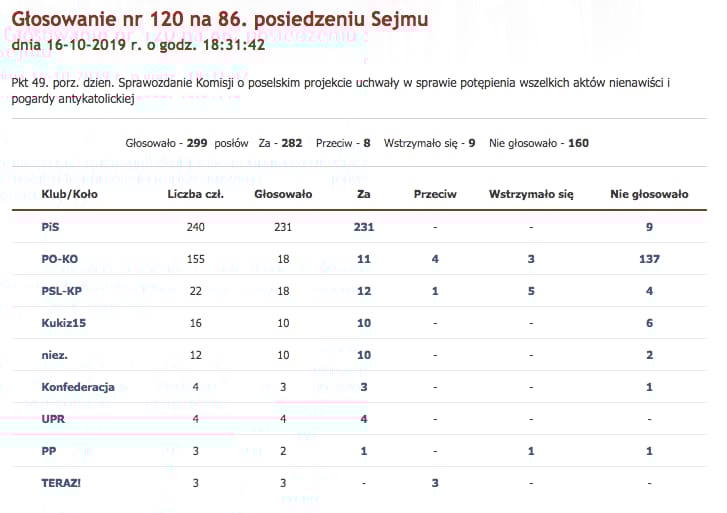Click PP Nie głosowało count 1
Image resolution: width=727 pixels, height=513 pixels.
tap(649, 451)
